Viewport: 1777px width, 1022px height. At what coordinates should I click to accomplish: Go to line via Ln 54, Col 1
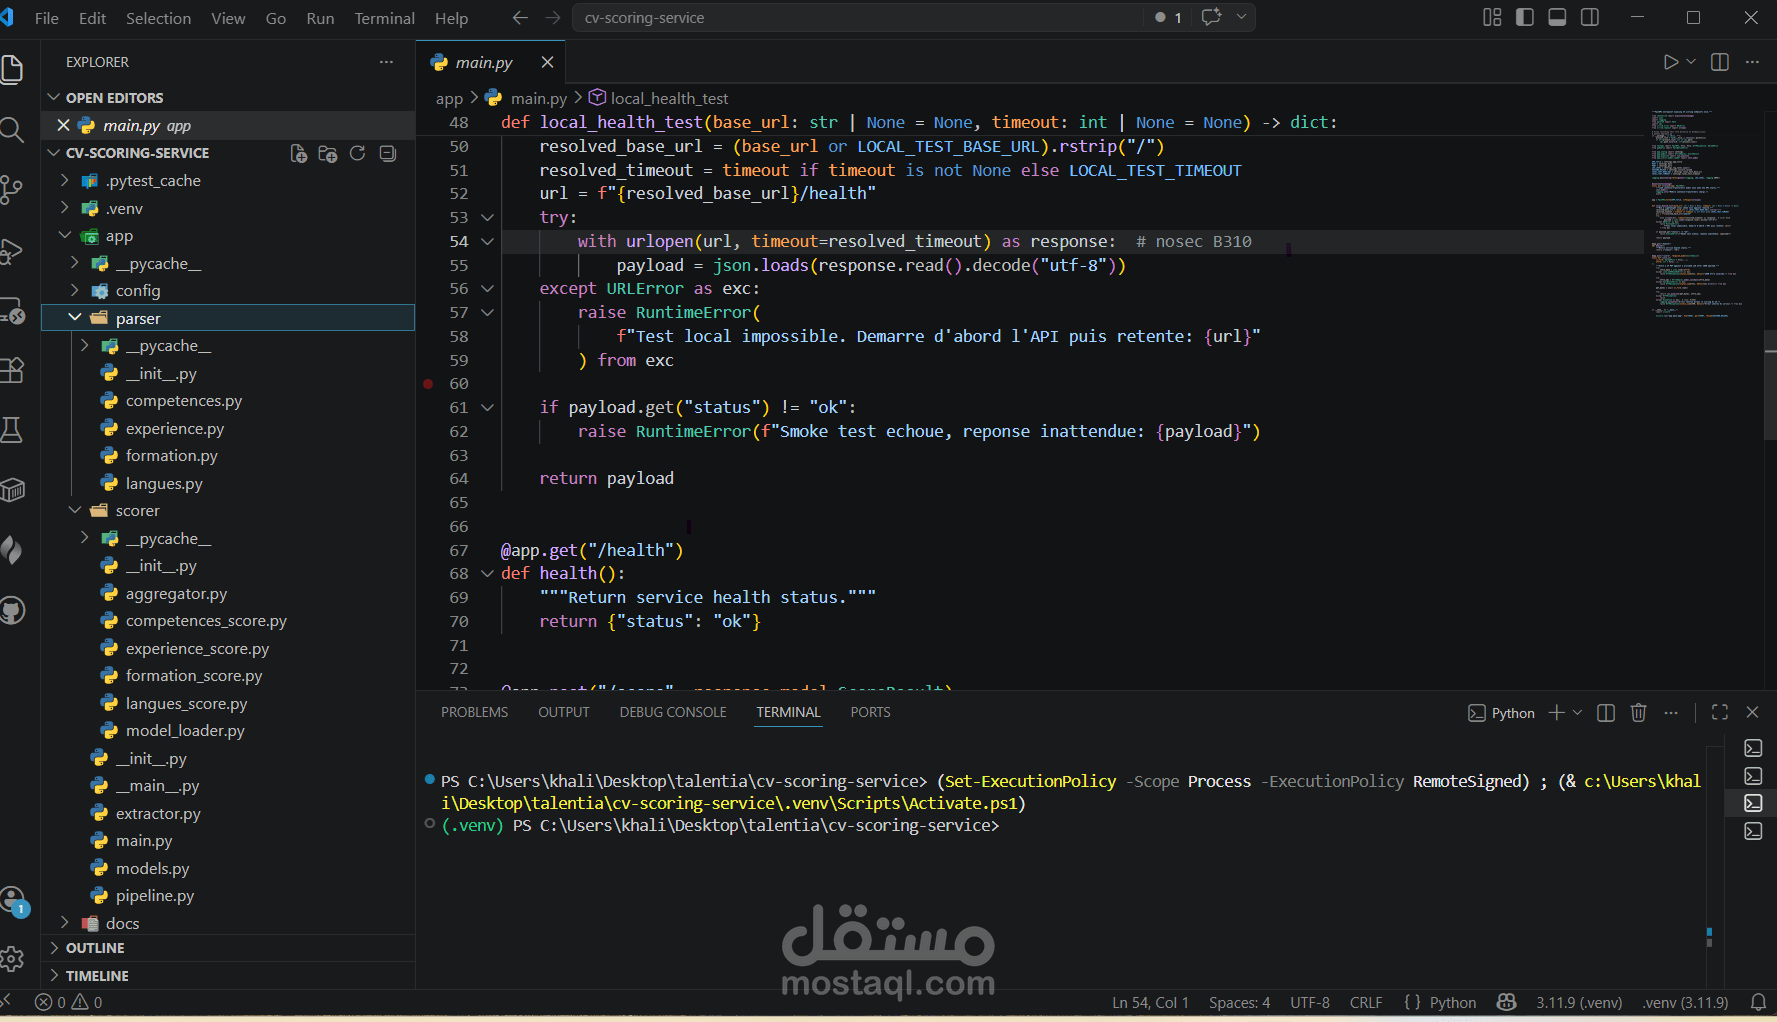(x=1150, y=1002)
